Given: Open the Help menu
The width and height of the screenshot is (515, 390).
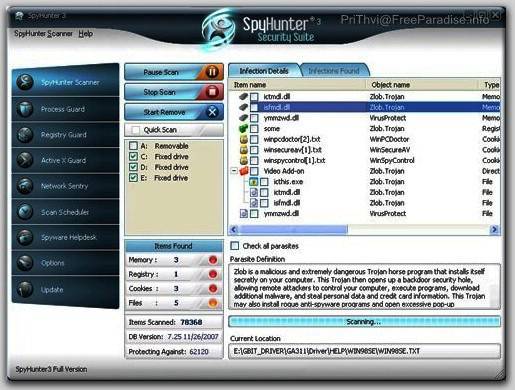Looking at the screenshot, I should 86,34.
